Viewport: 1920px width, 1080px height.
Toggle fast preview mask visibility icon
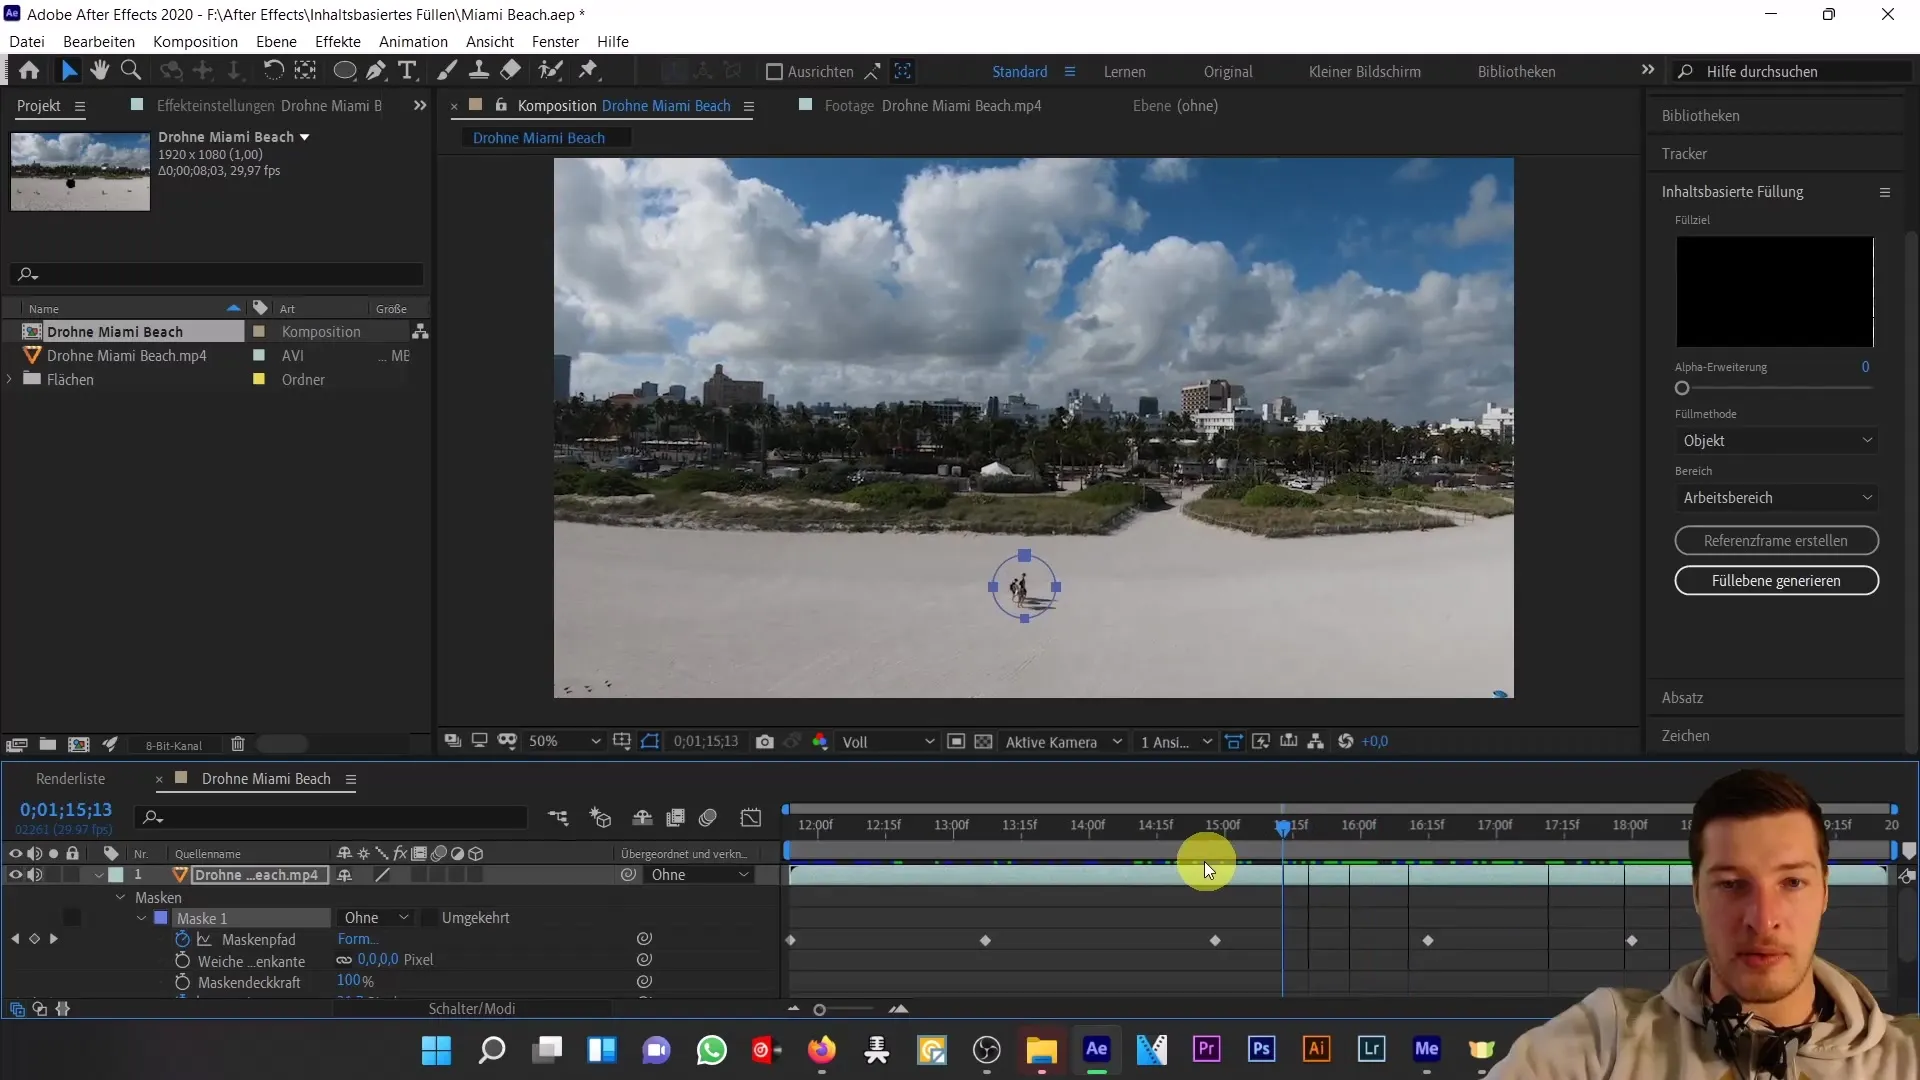[650, 742]
